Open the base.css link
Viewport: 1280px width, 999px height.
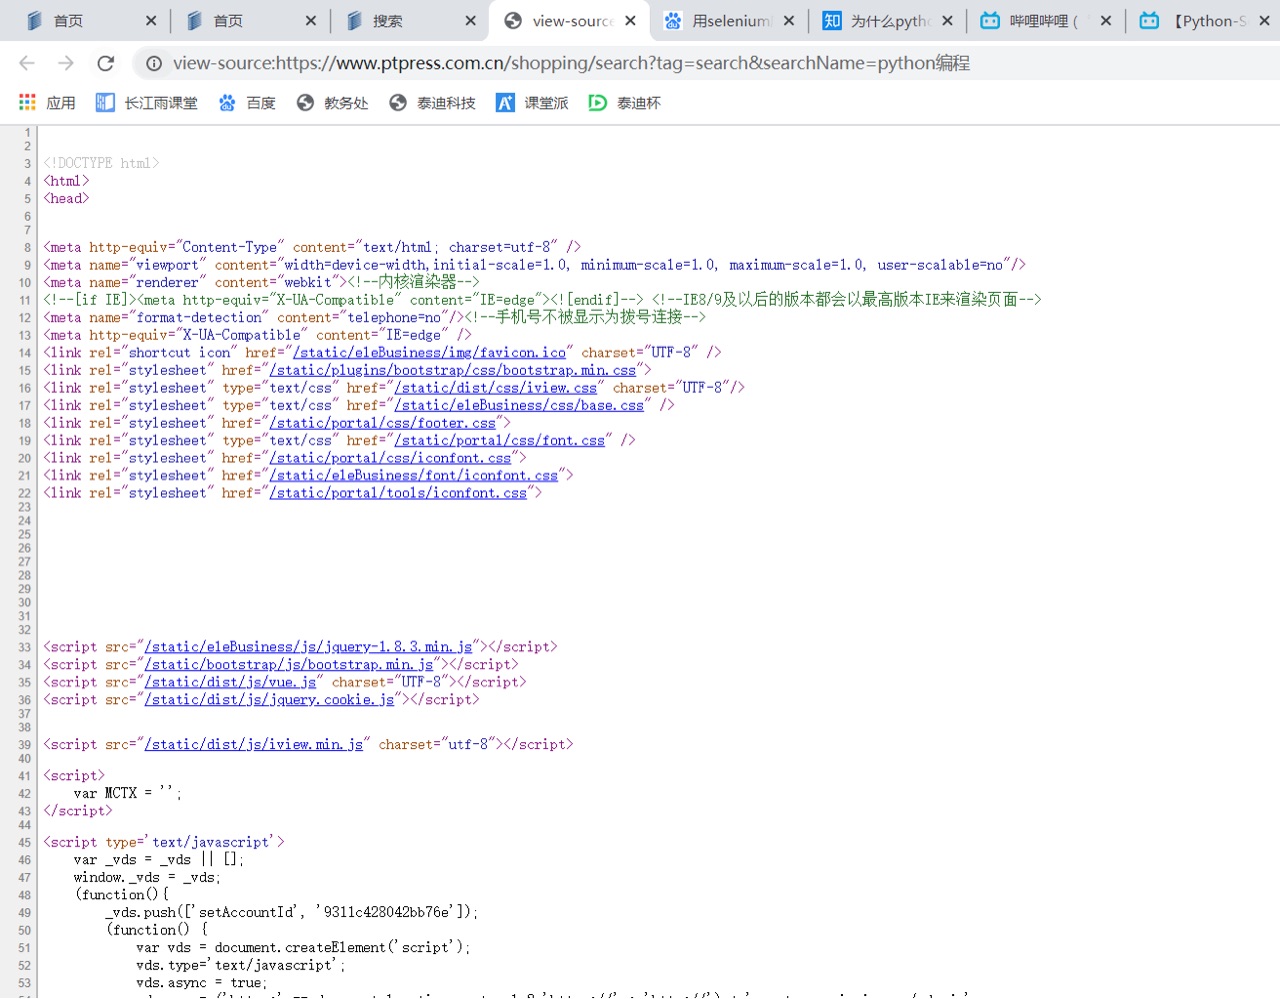[519, 405]
